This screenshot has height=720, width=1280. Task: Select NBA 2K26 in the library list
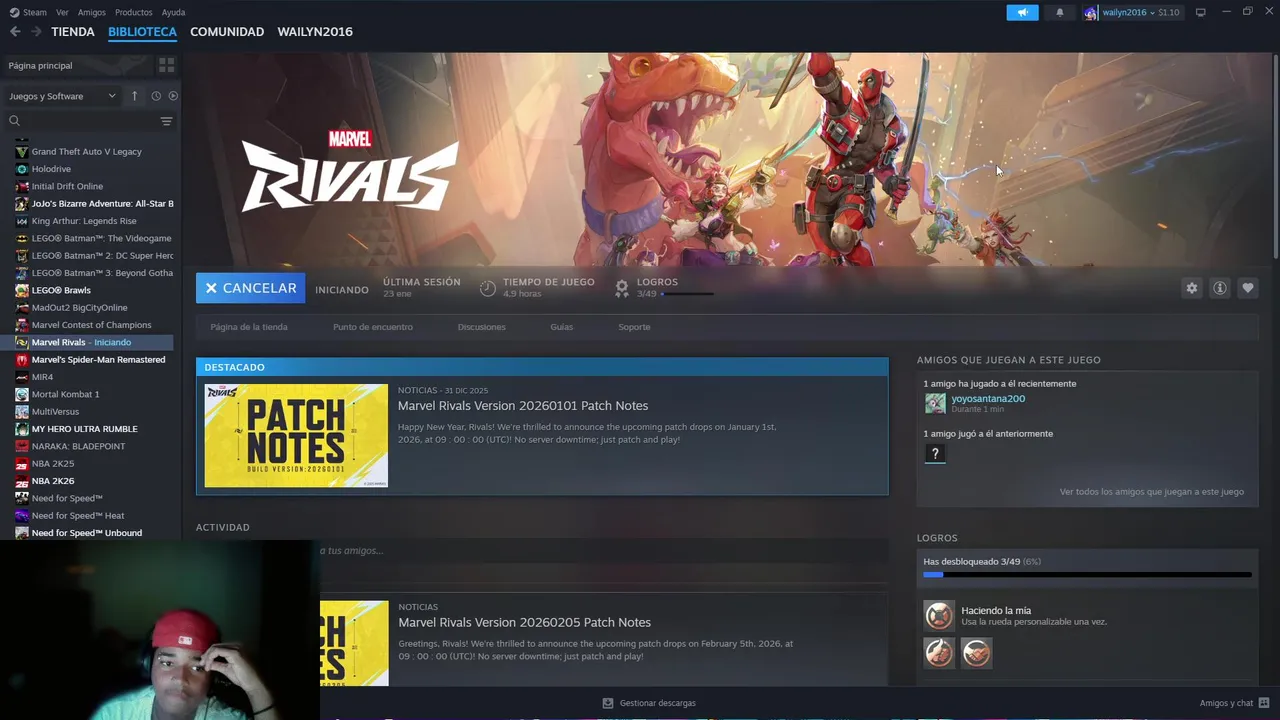53,481
